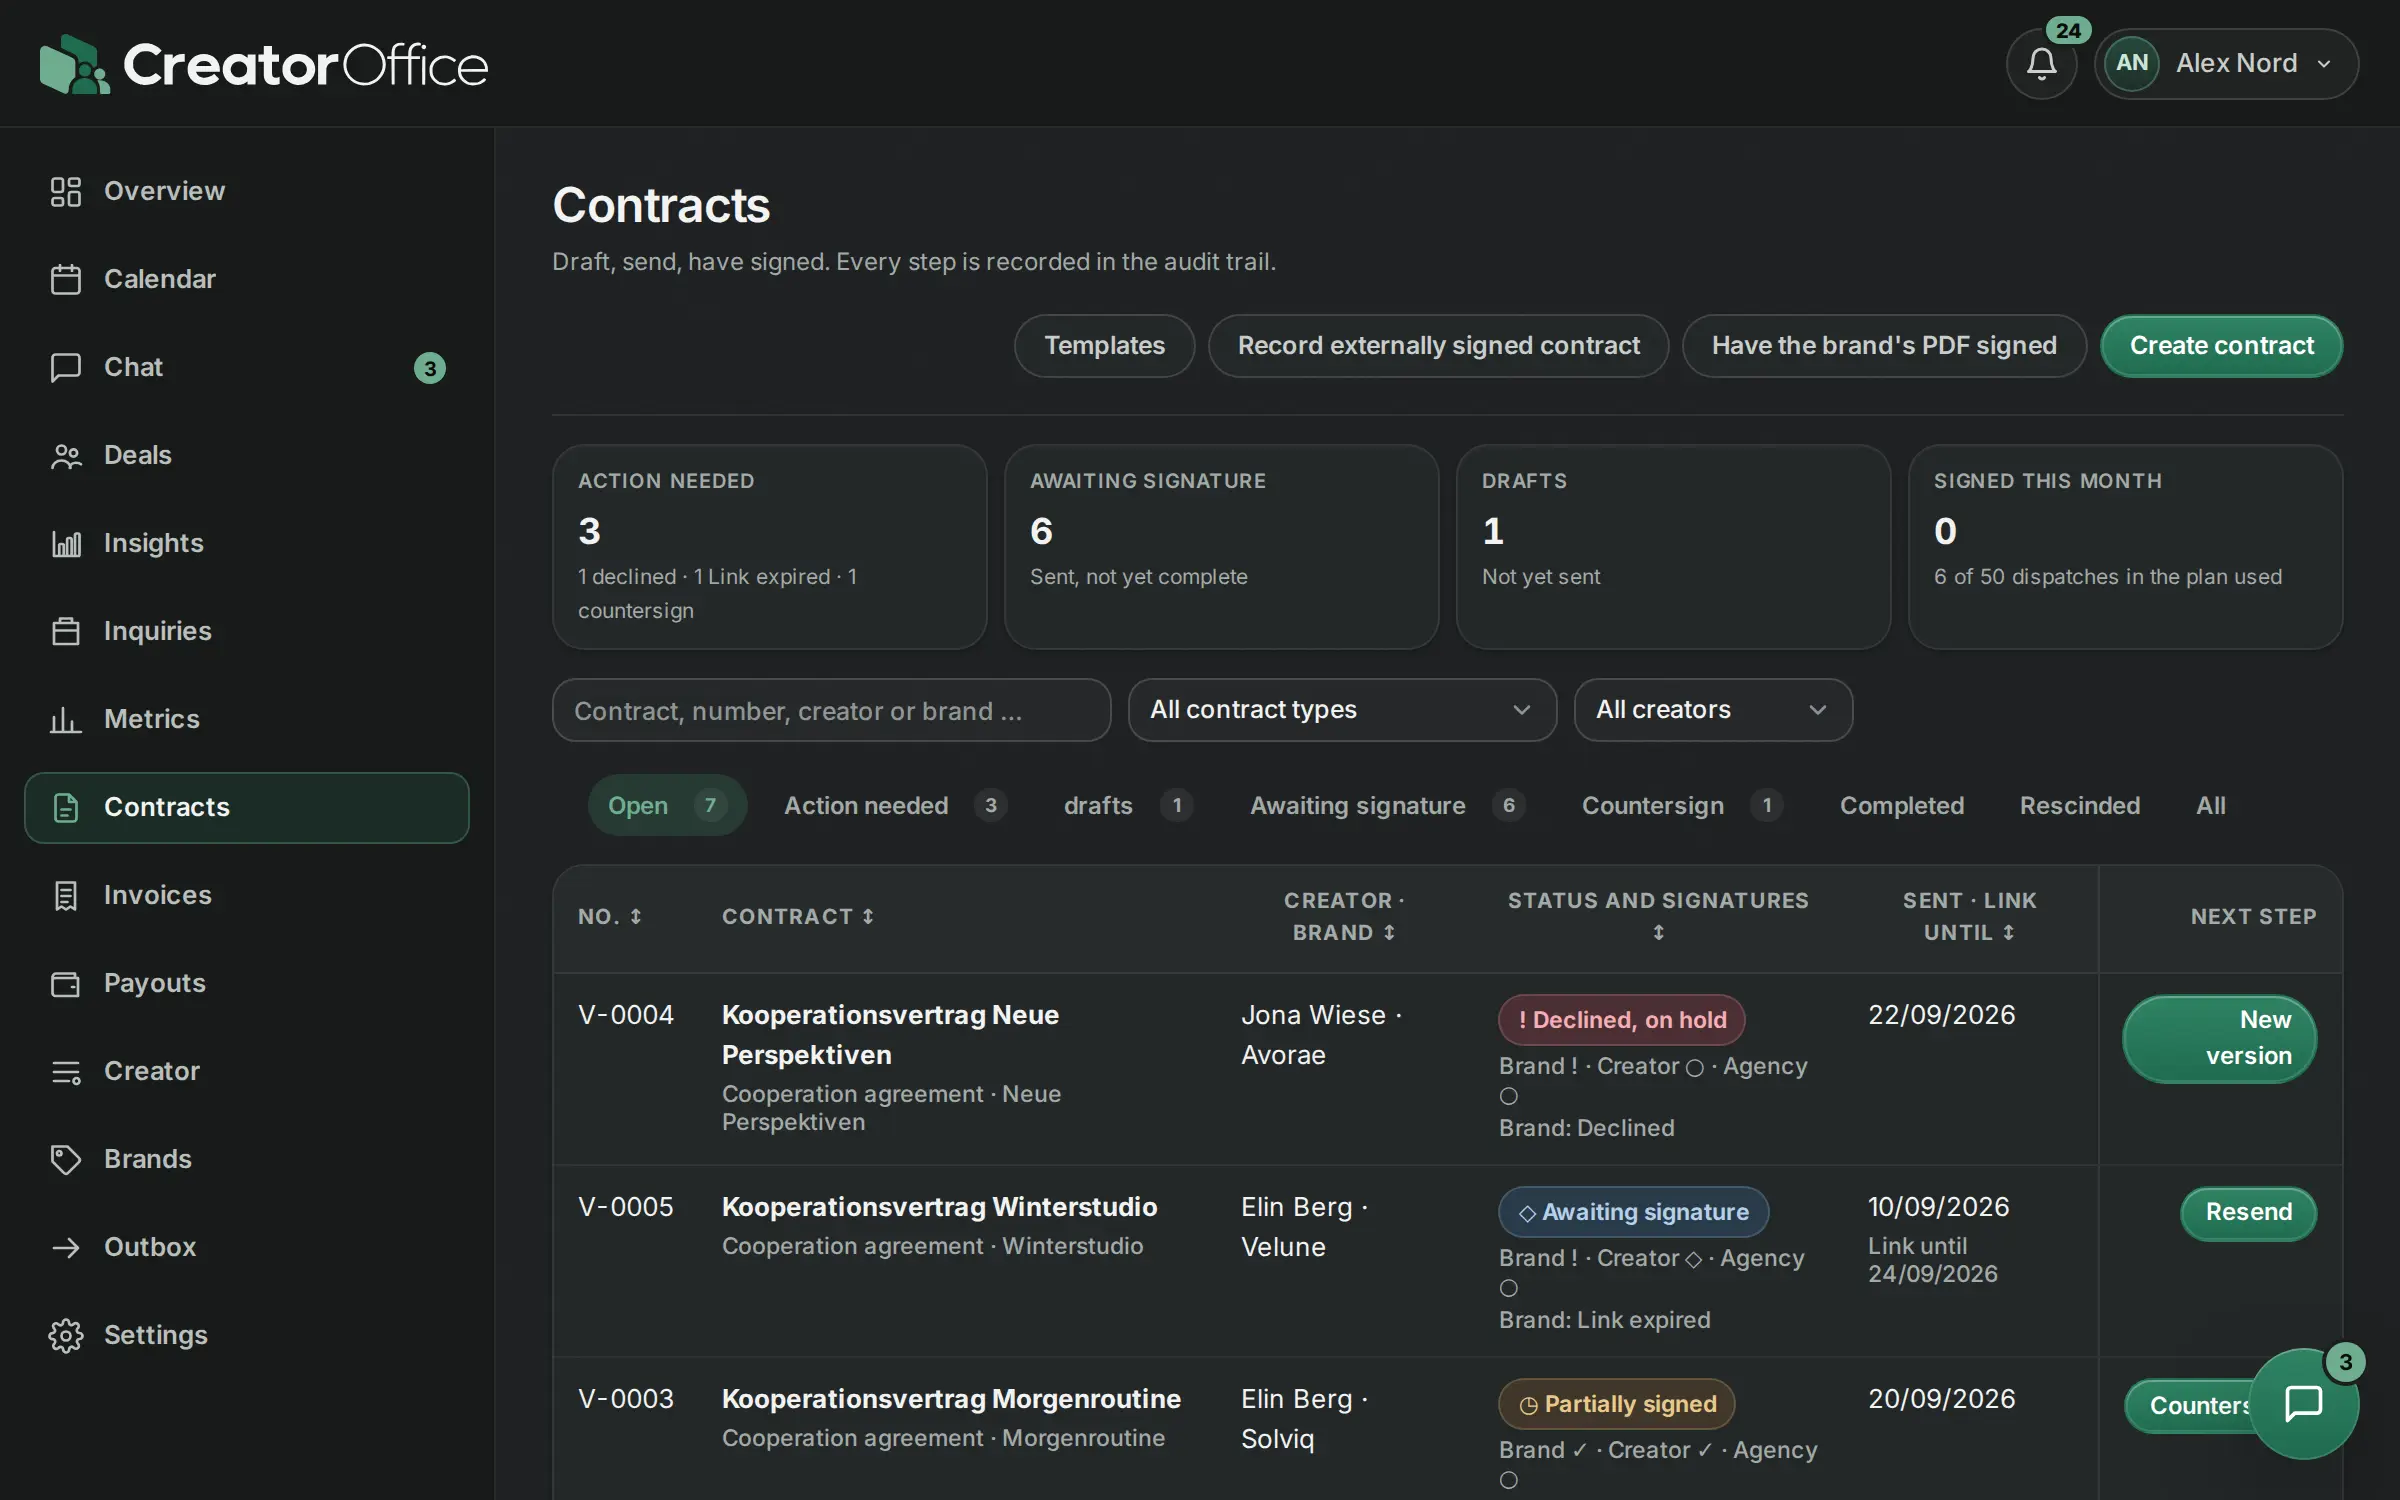
Task: Sort by Creator · Brand column arrows
Action: [1389, 932]
